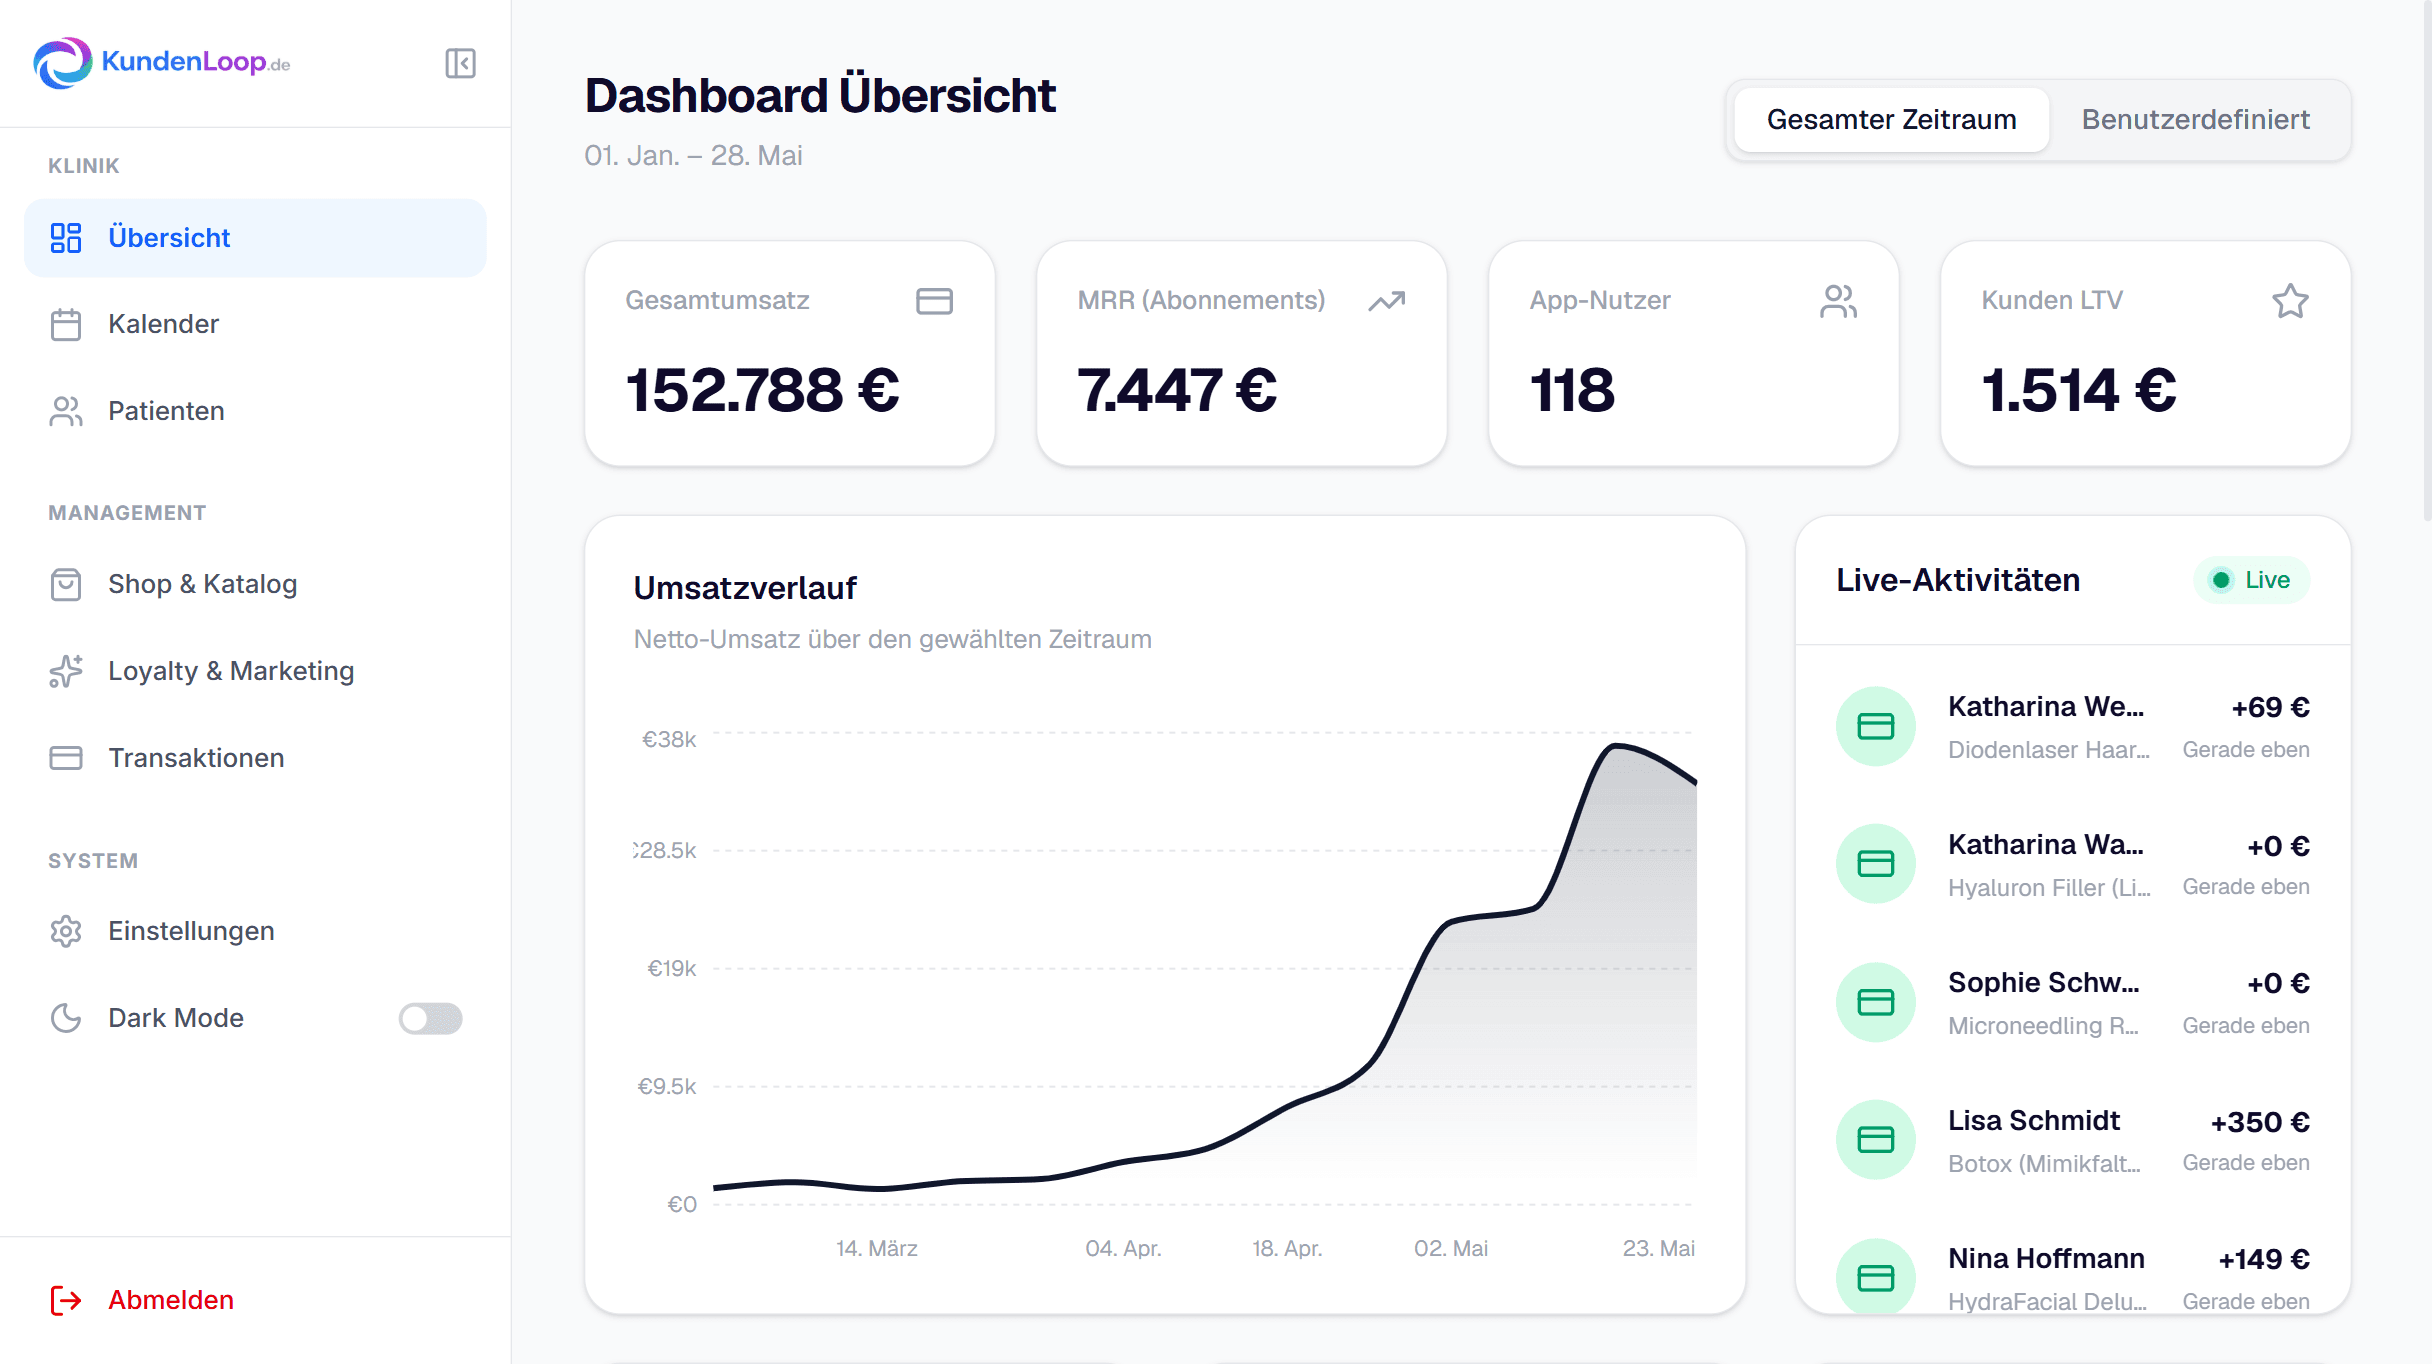The height and width of the screenshot is (1364, 2432).
Task: Click the +69 € amount
Action: (x=2270, y=708)
